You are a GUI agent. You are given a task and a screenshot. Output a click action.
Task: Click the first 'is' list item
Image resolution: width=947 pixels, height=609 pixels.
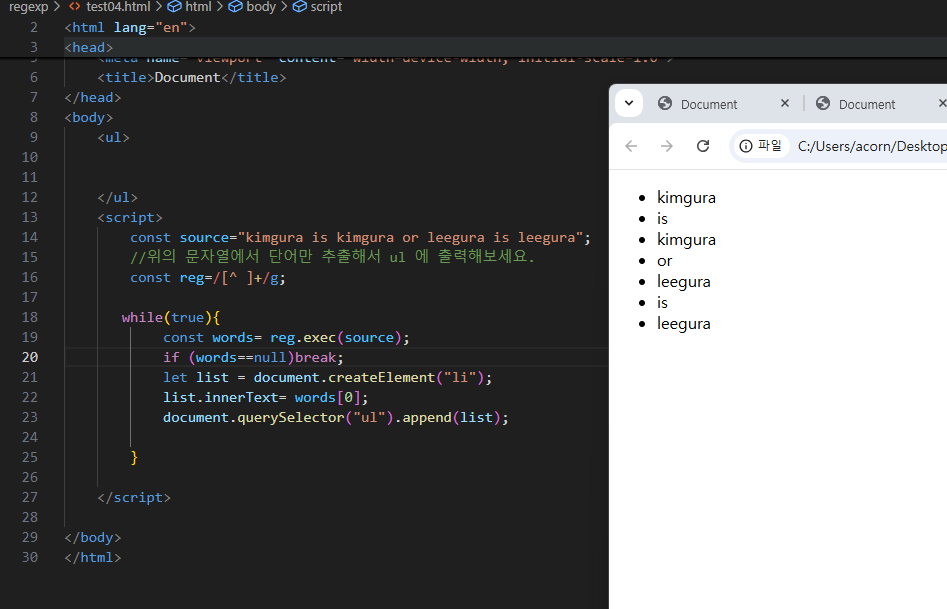[663, 219]
